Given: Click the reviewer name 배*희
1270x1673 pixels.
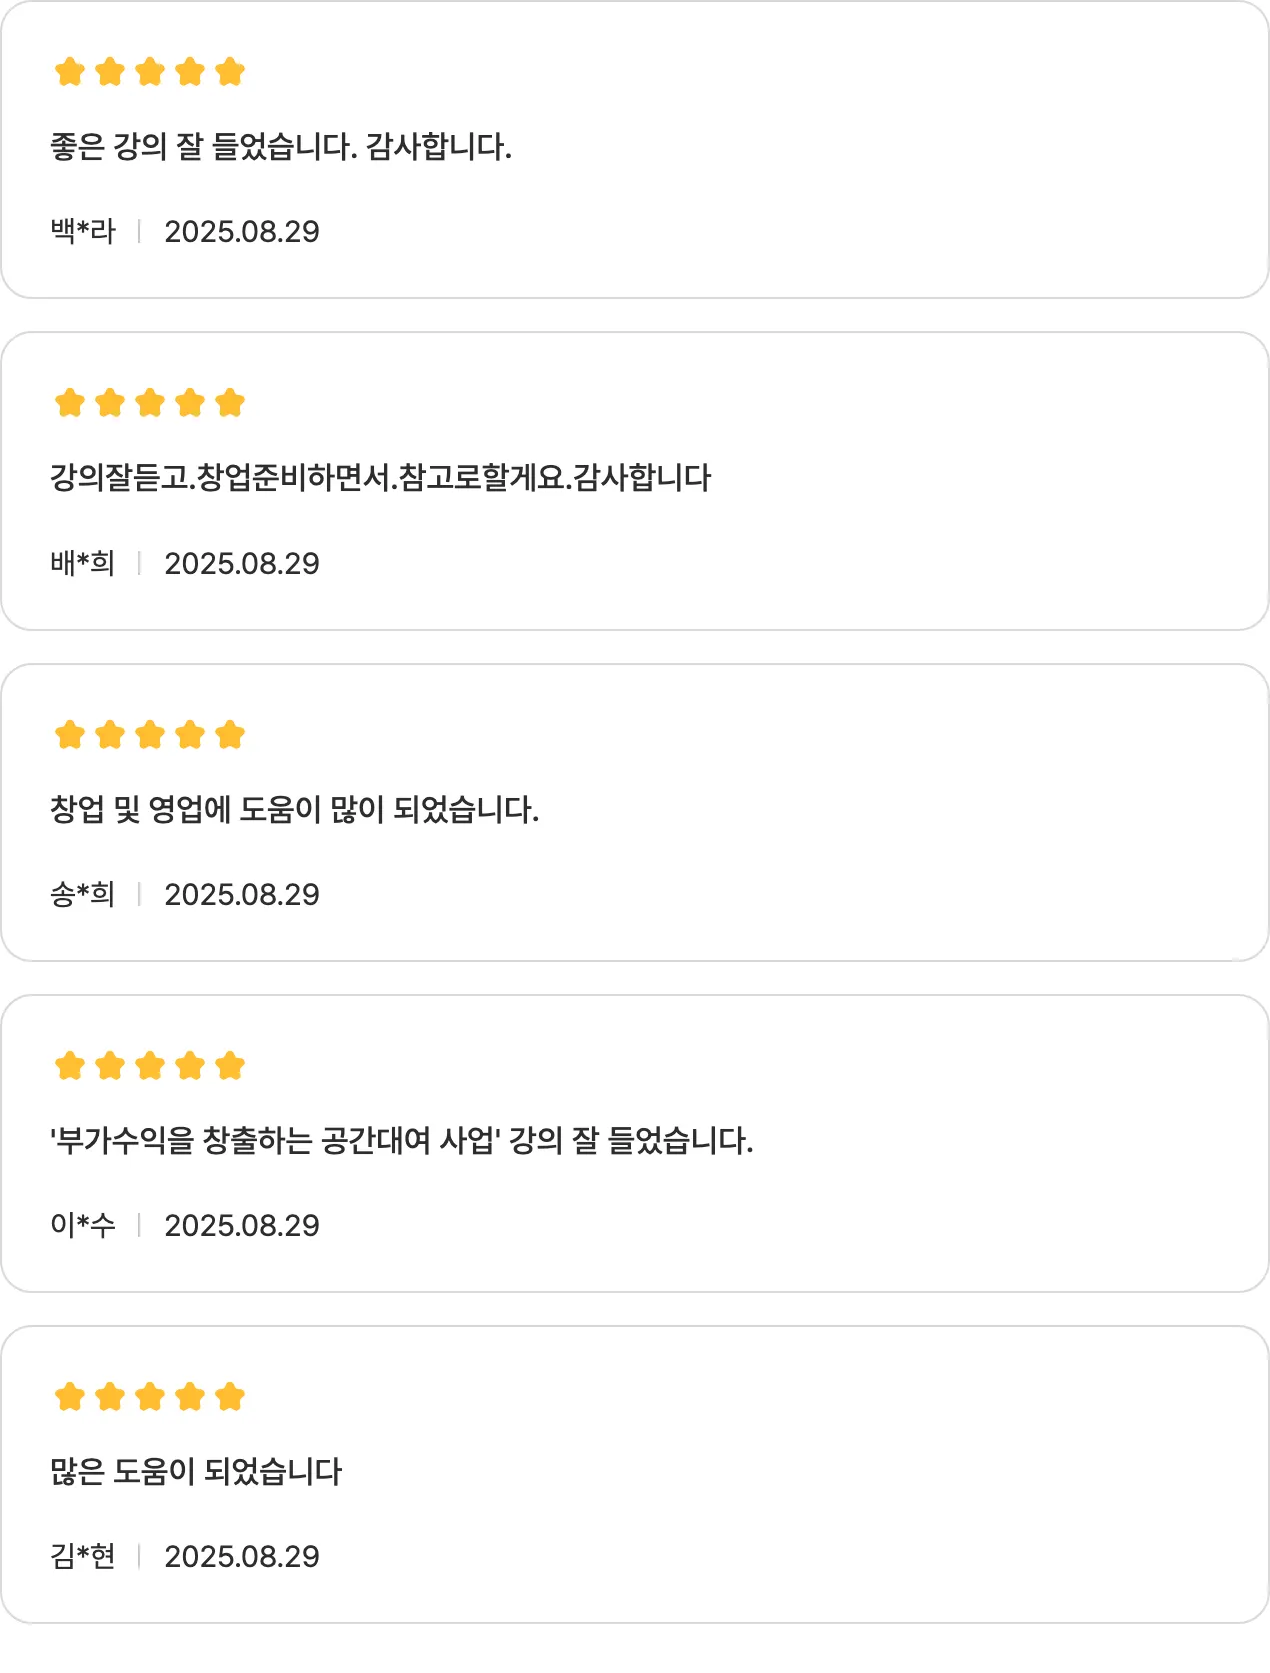Looking at the screenshot, I should 83,563.
